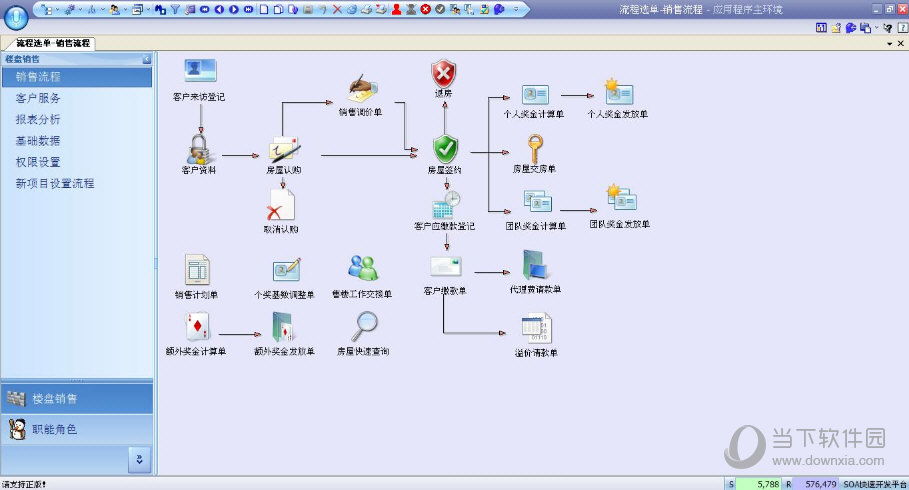Click the 房屋认购 workflow icon

coord(283,149)
